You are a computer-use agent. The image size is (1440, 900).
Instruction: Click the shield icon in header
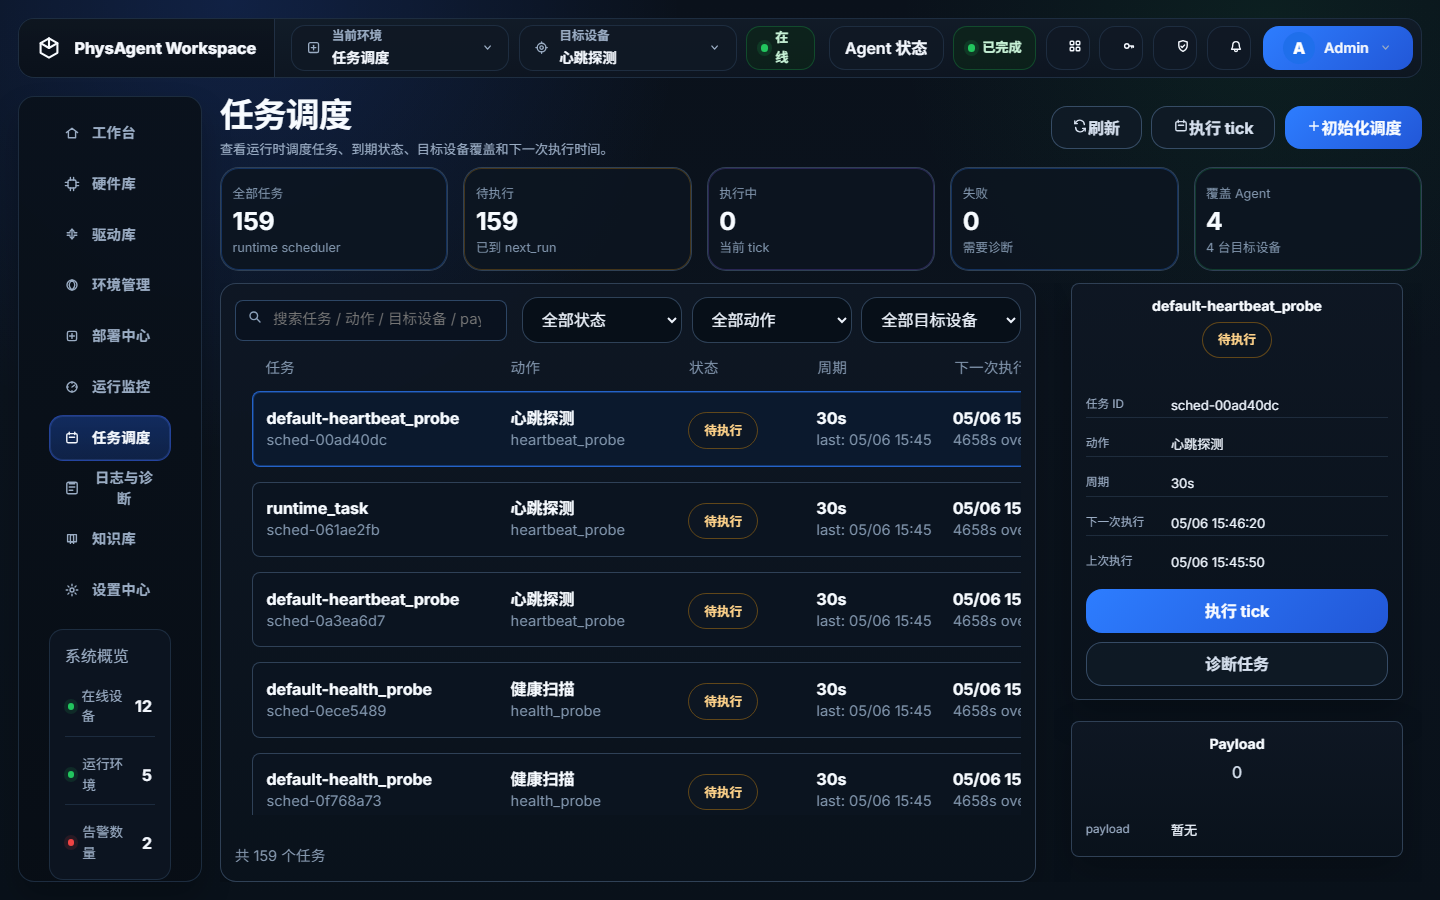[1183, 47]
